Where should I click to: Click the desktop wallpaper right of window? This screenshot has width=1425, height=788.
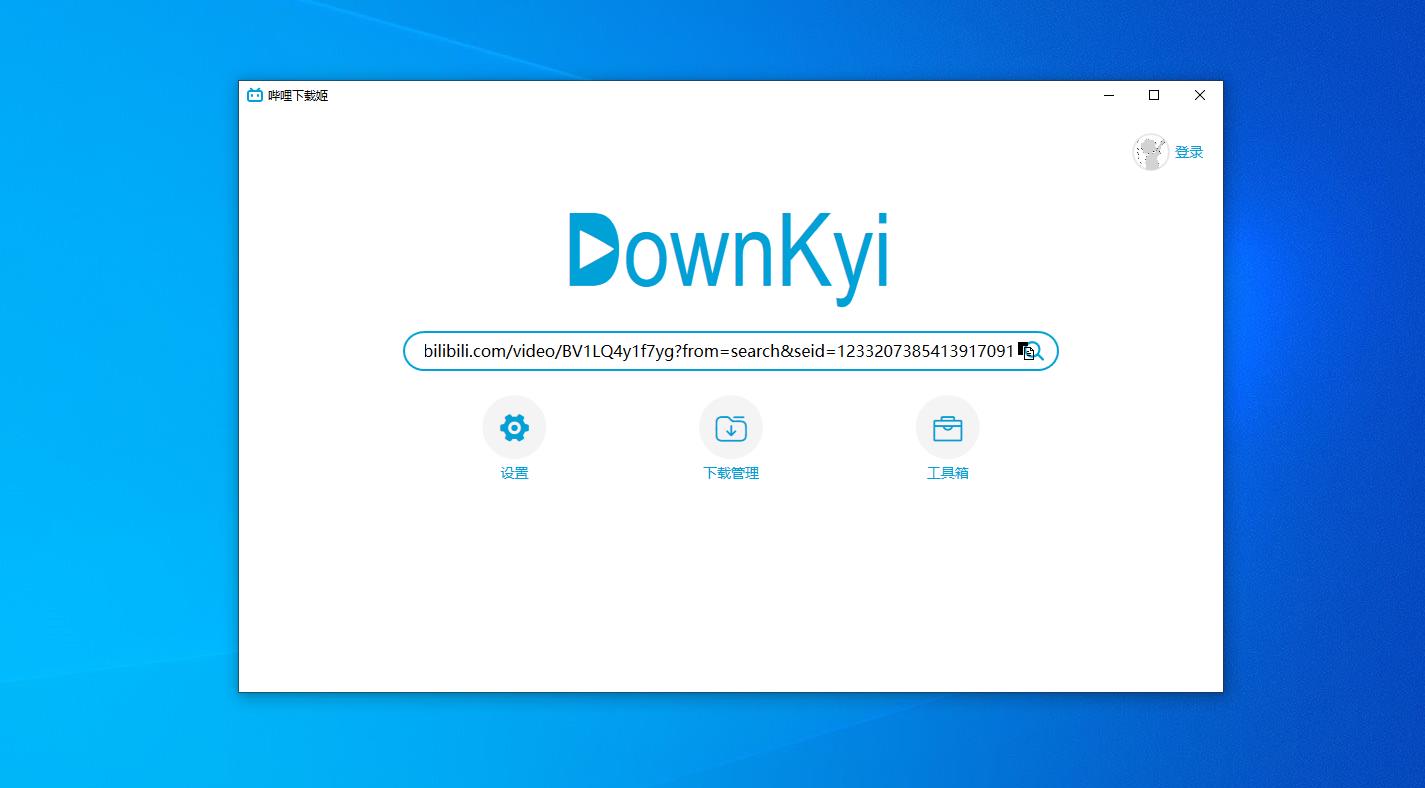pos(1320,400)
